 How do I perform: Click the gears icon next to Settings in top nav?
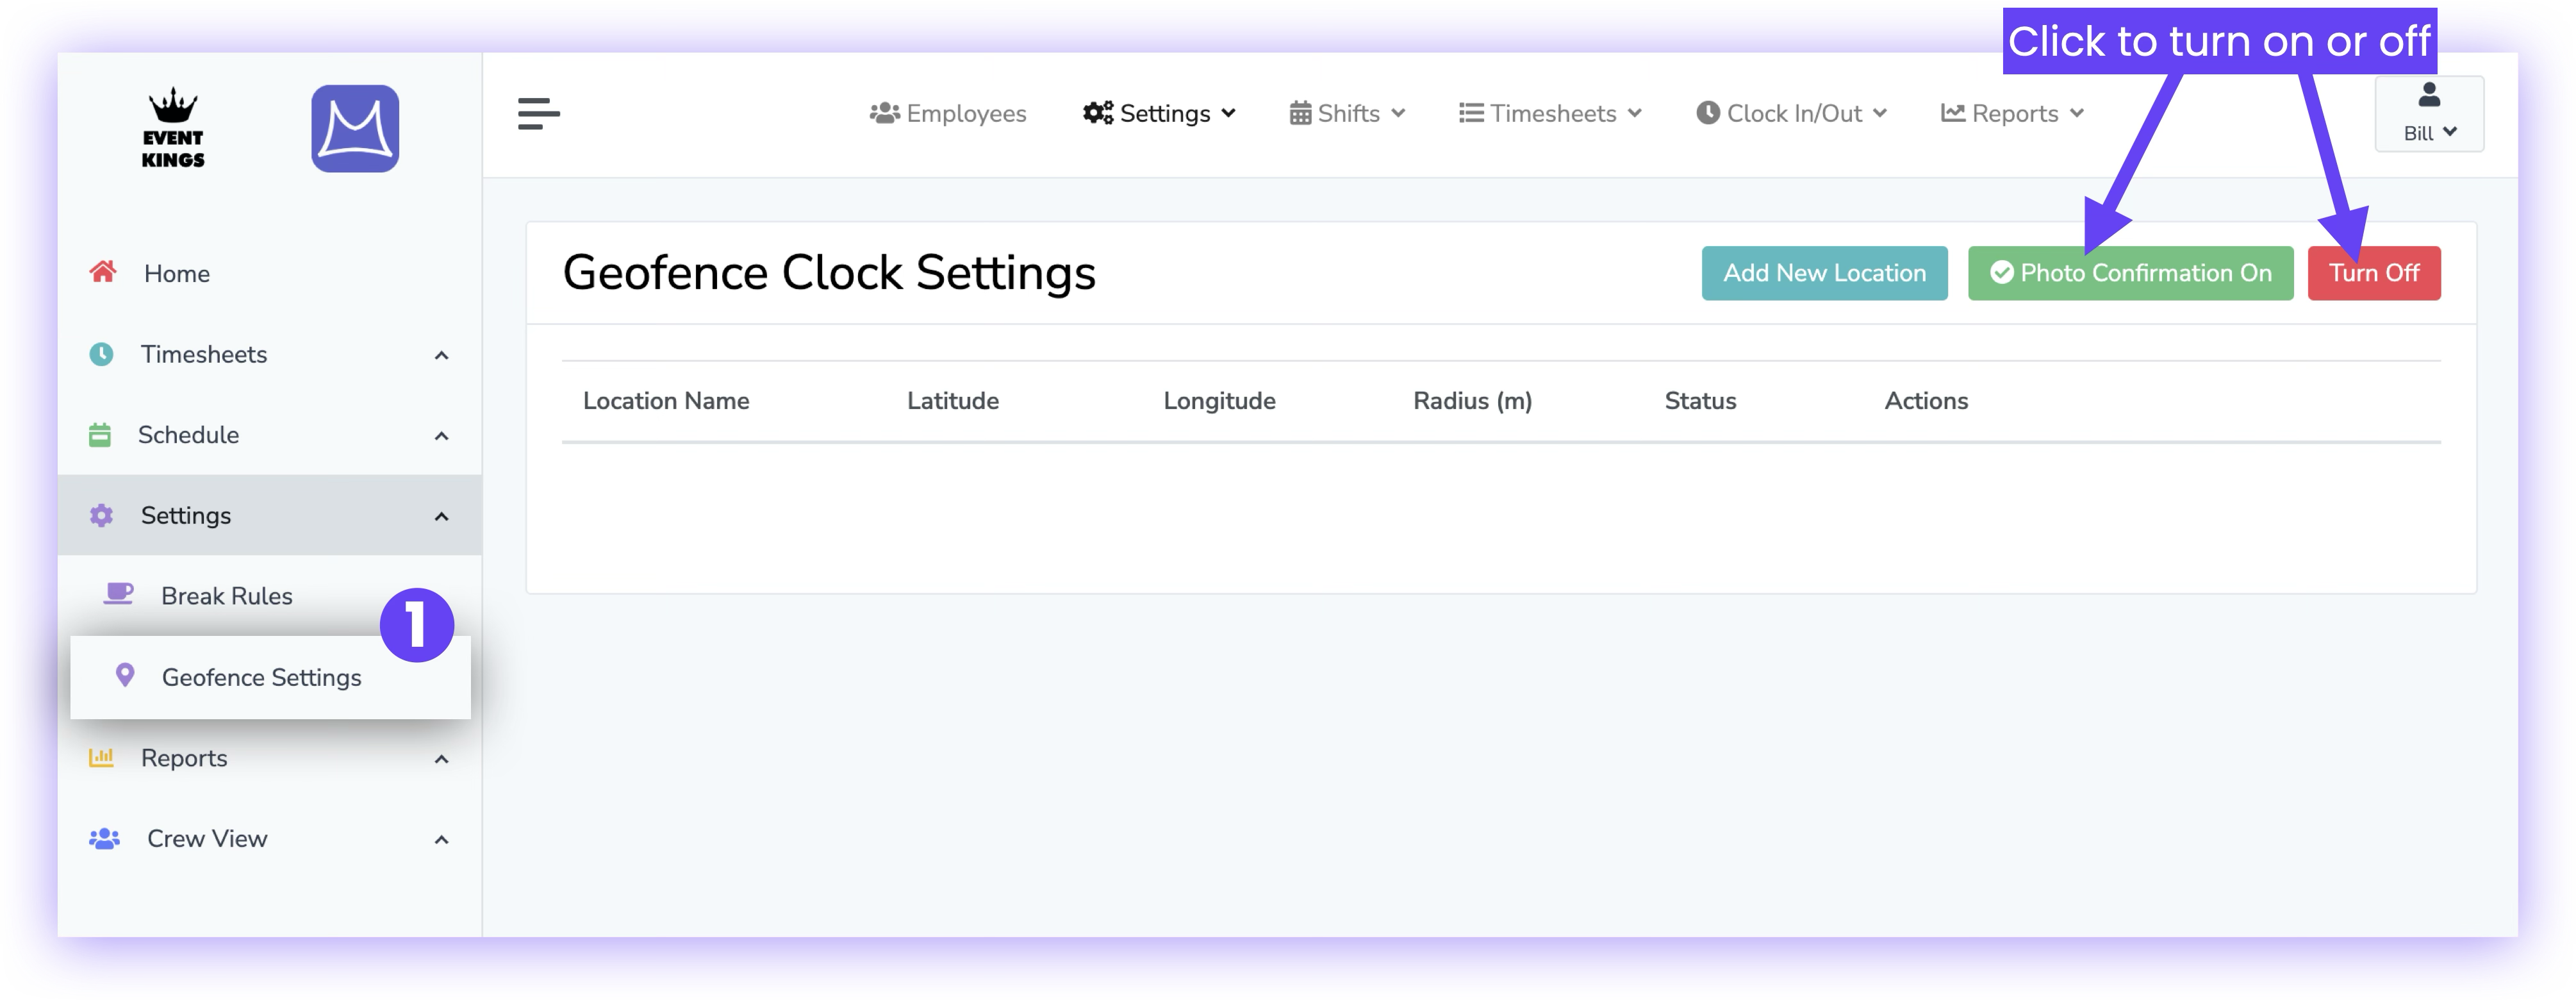pos(1098,113)
